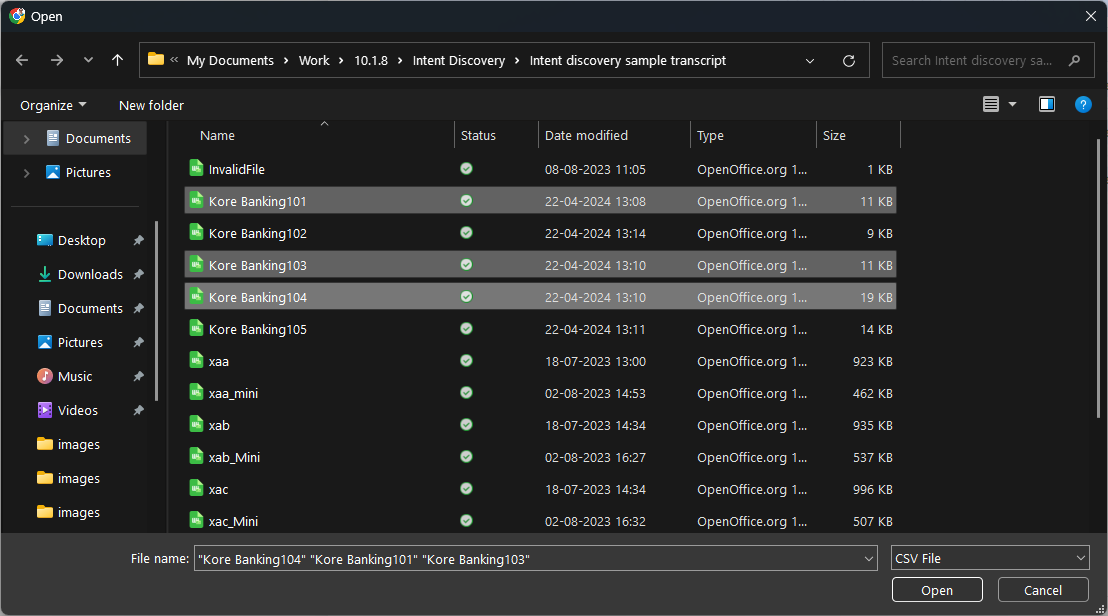Click the Open button
The image size is (1108, 616).
click(x=937, y=590)
